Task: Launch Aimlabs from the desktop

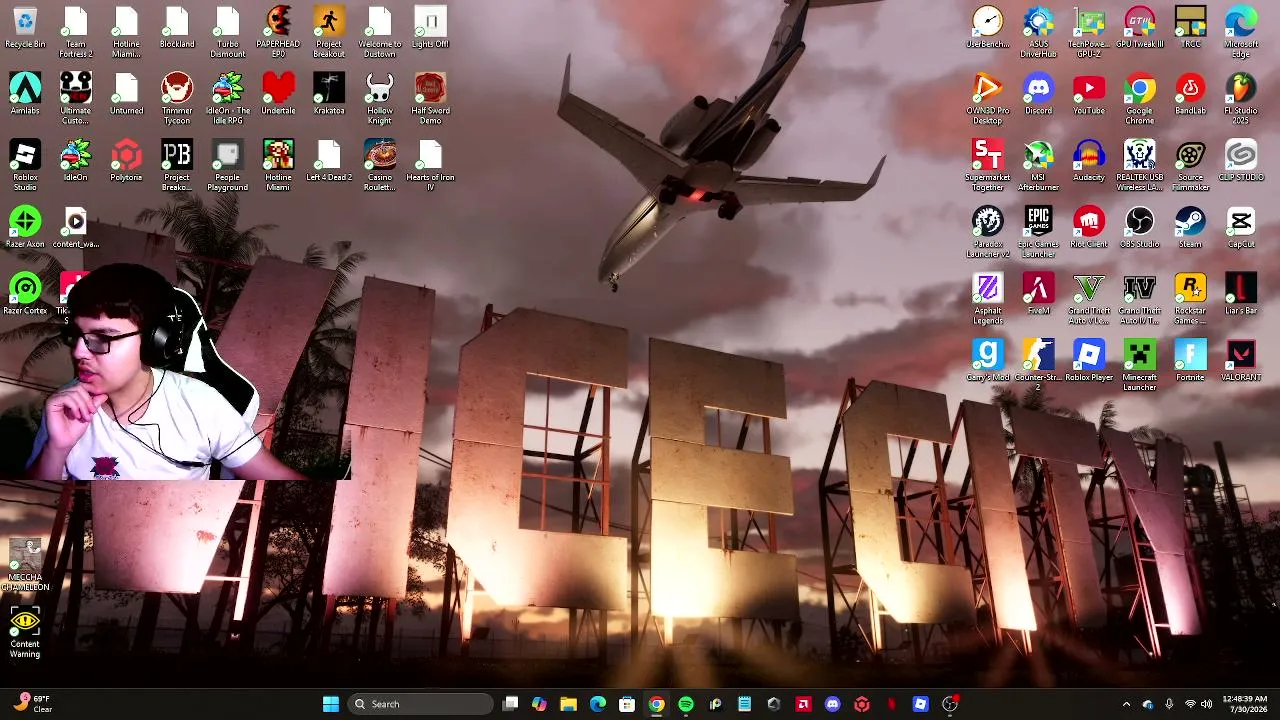Action: tap(25, 95)
